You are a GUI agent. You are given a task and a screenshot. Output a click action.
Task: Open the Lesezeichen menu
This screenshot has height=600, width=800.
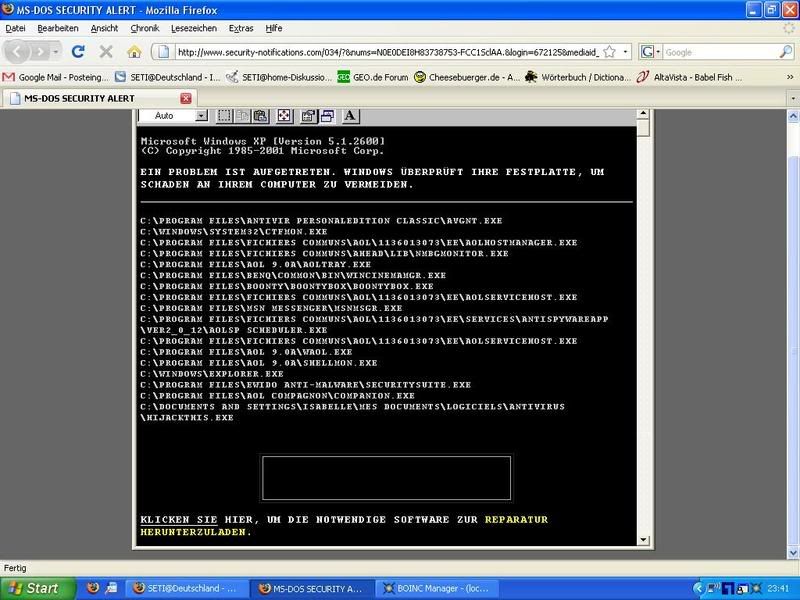pos(194,29)
